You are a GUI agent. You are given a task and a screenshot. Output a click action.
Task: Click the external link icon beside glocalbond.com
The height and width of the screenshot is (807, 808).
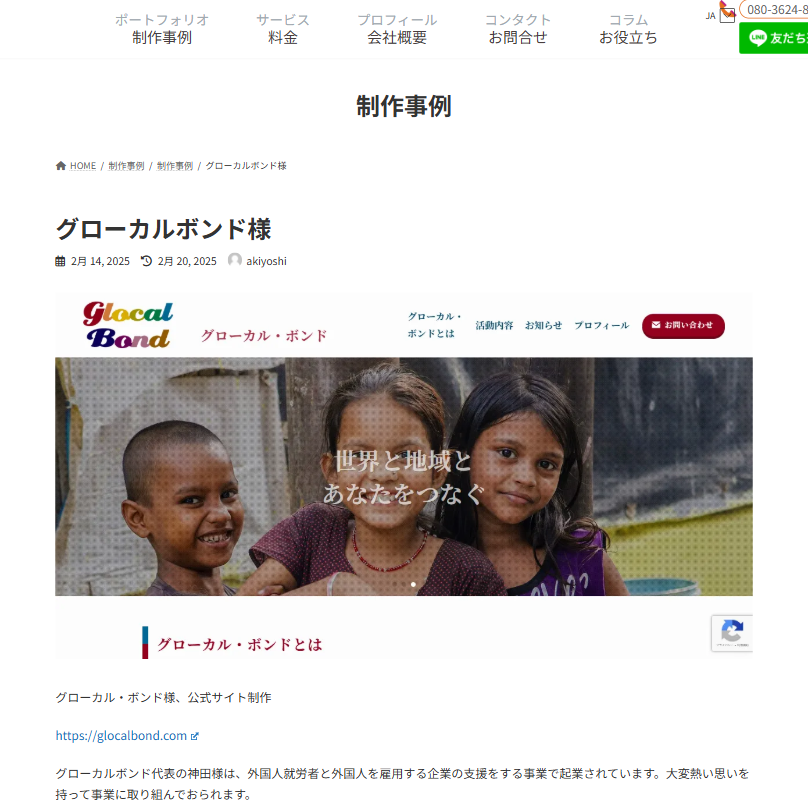coord(194,736)
